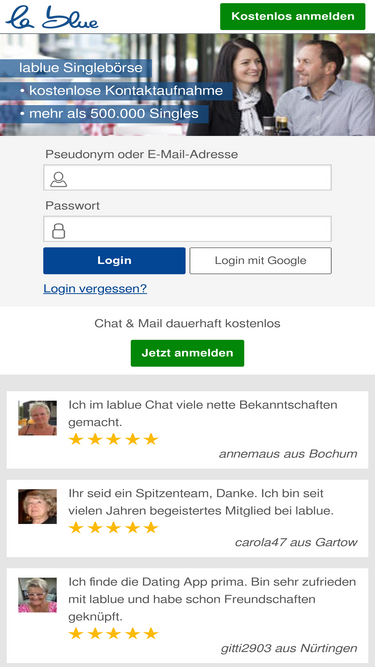375x667 pixels.
Task: Click the blue Login button
Action: point(114,260)
